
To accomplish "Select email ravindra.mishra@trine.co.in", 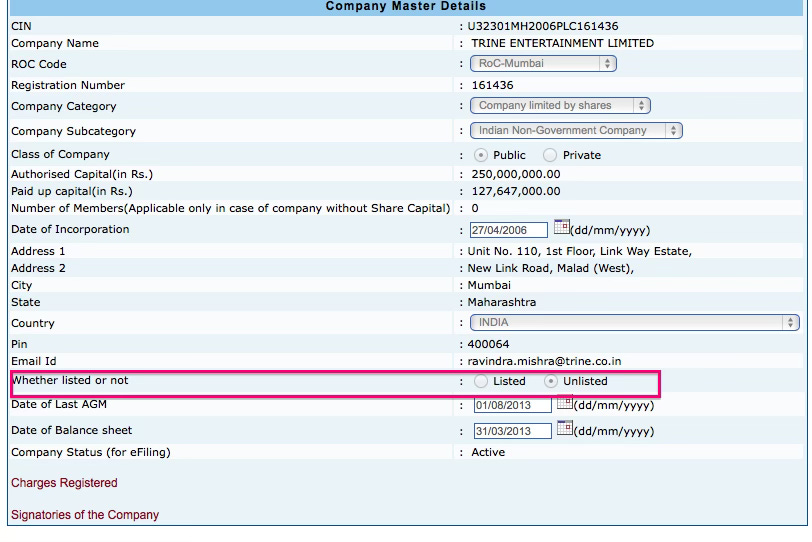I will click(x=544, y=361).
